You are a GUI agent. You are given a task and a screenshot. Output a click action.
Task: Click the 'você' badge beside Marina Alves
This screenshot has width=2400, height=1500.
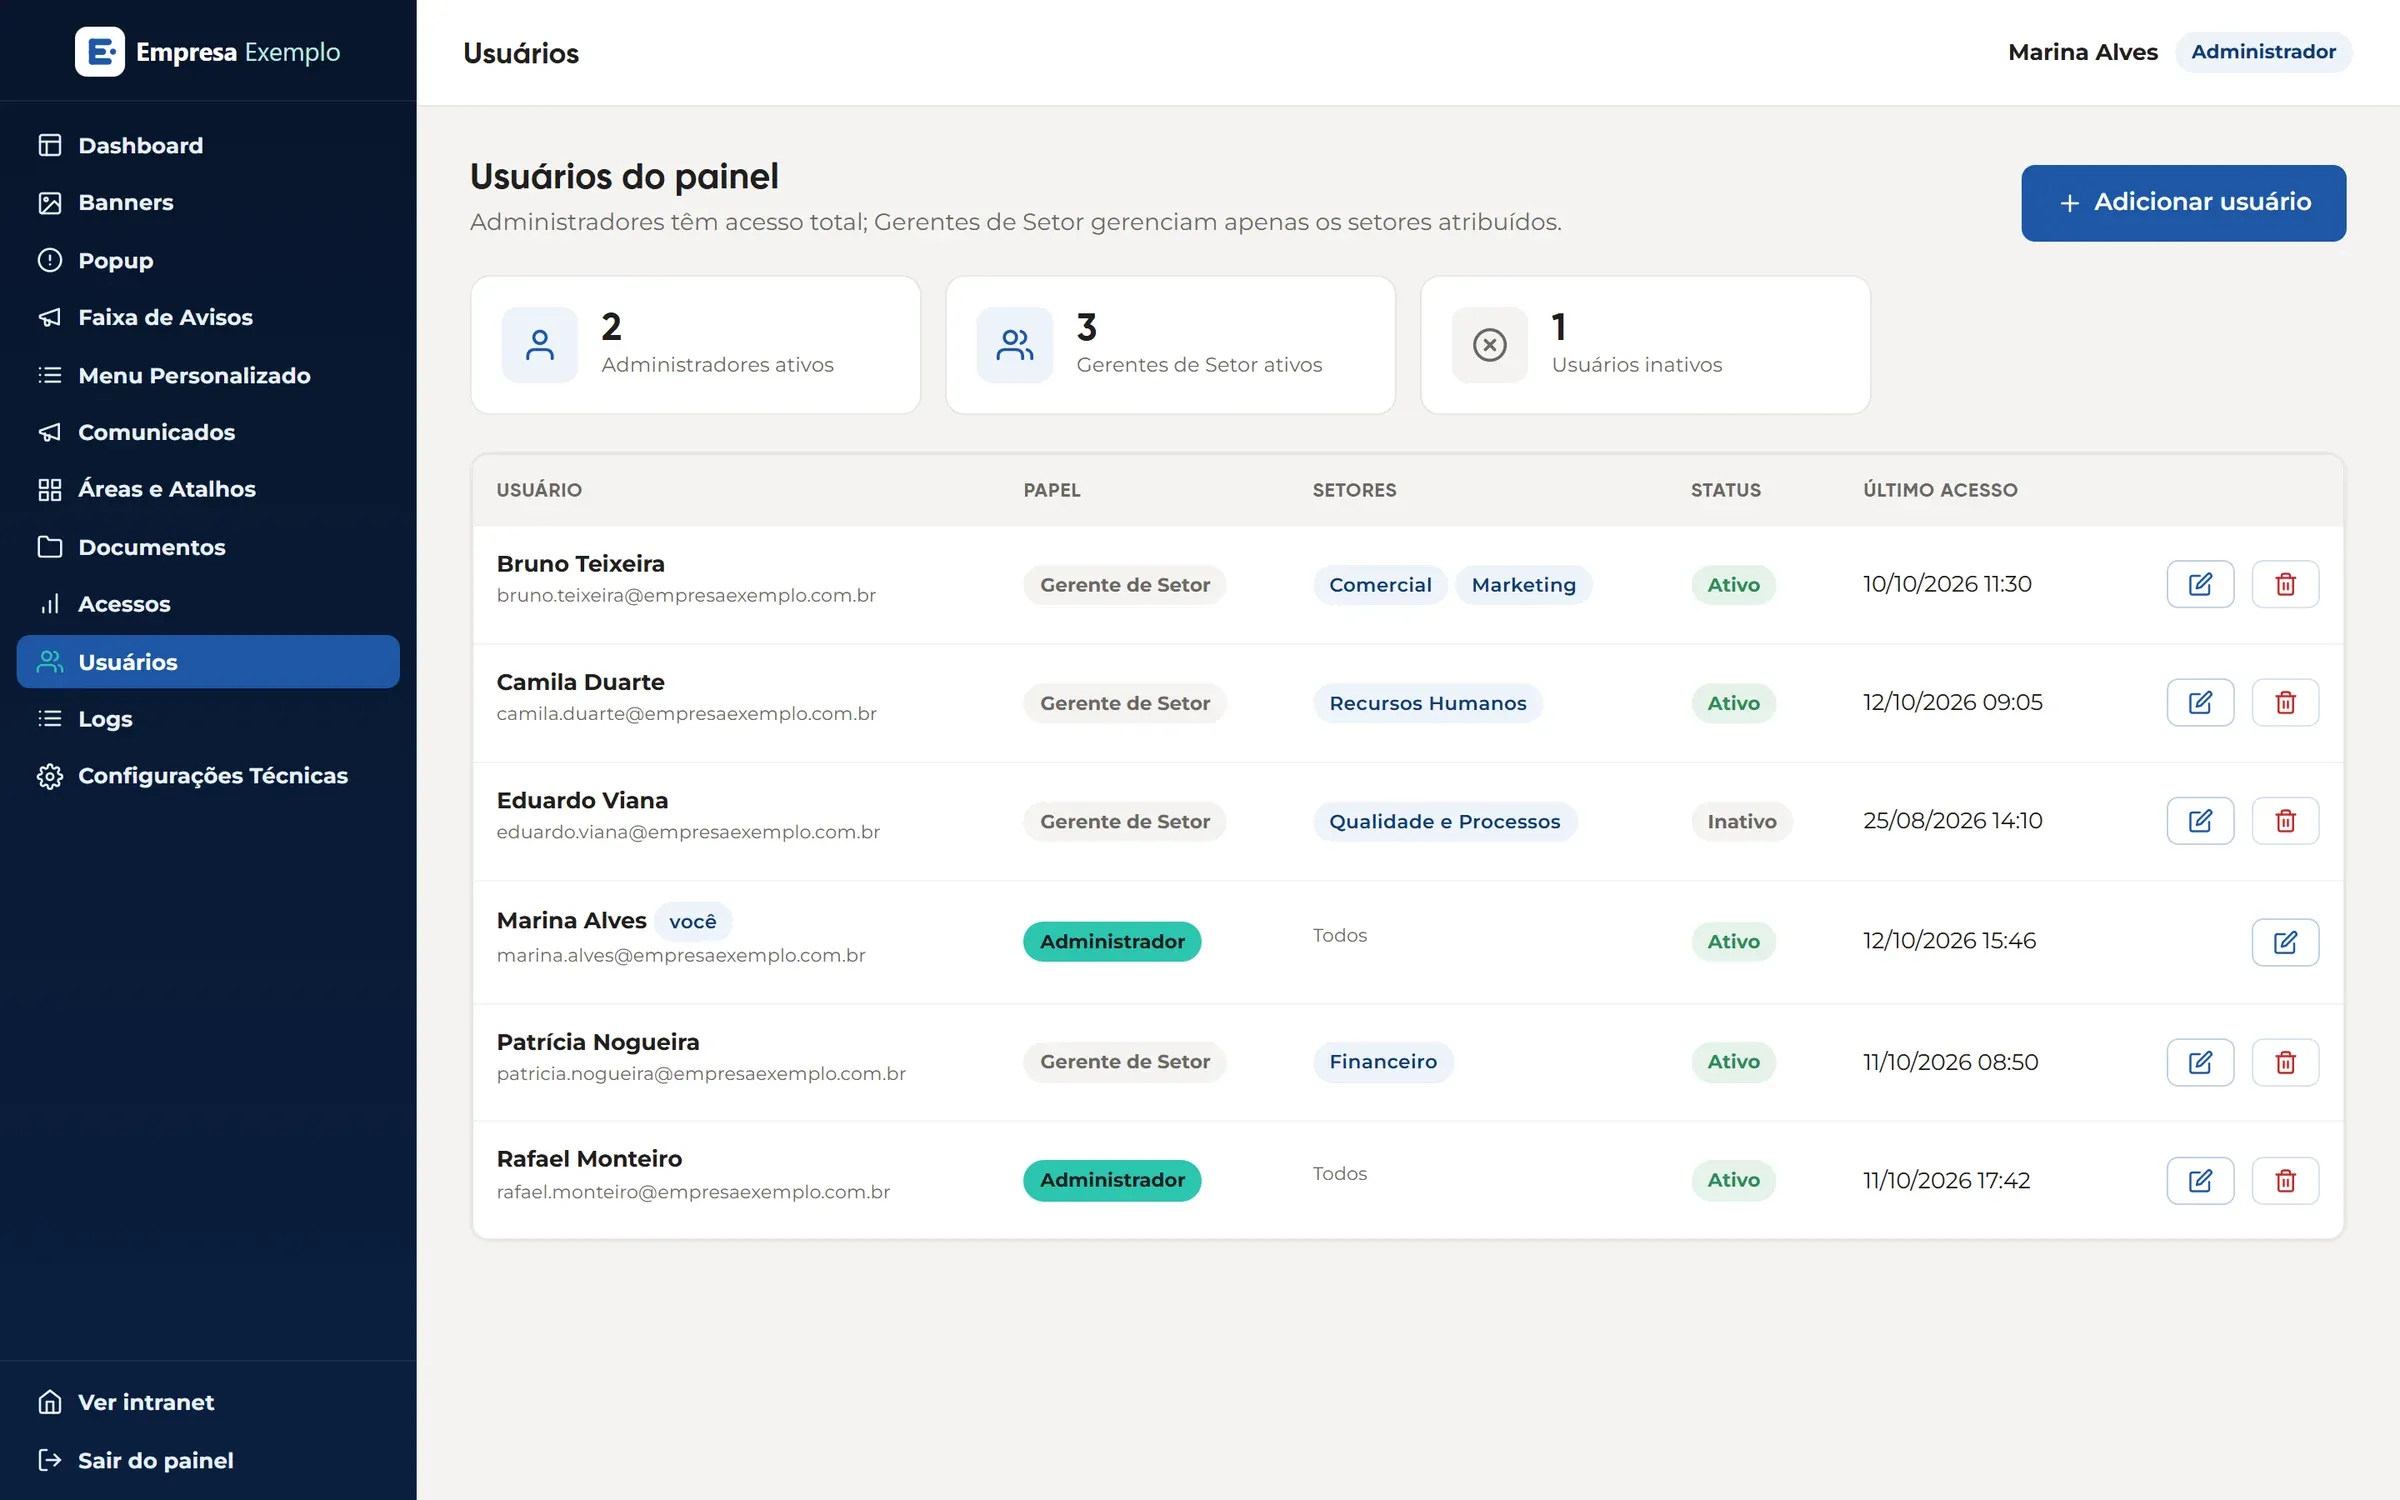(x=693, y=922)
